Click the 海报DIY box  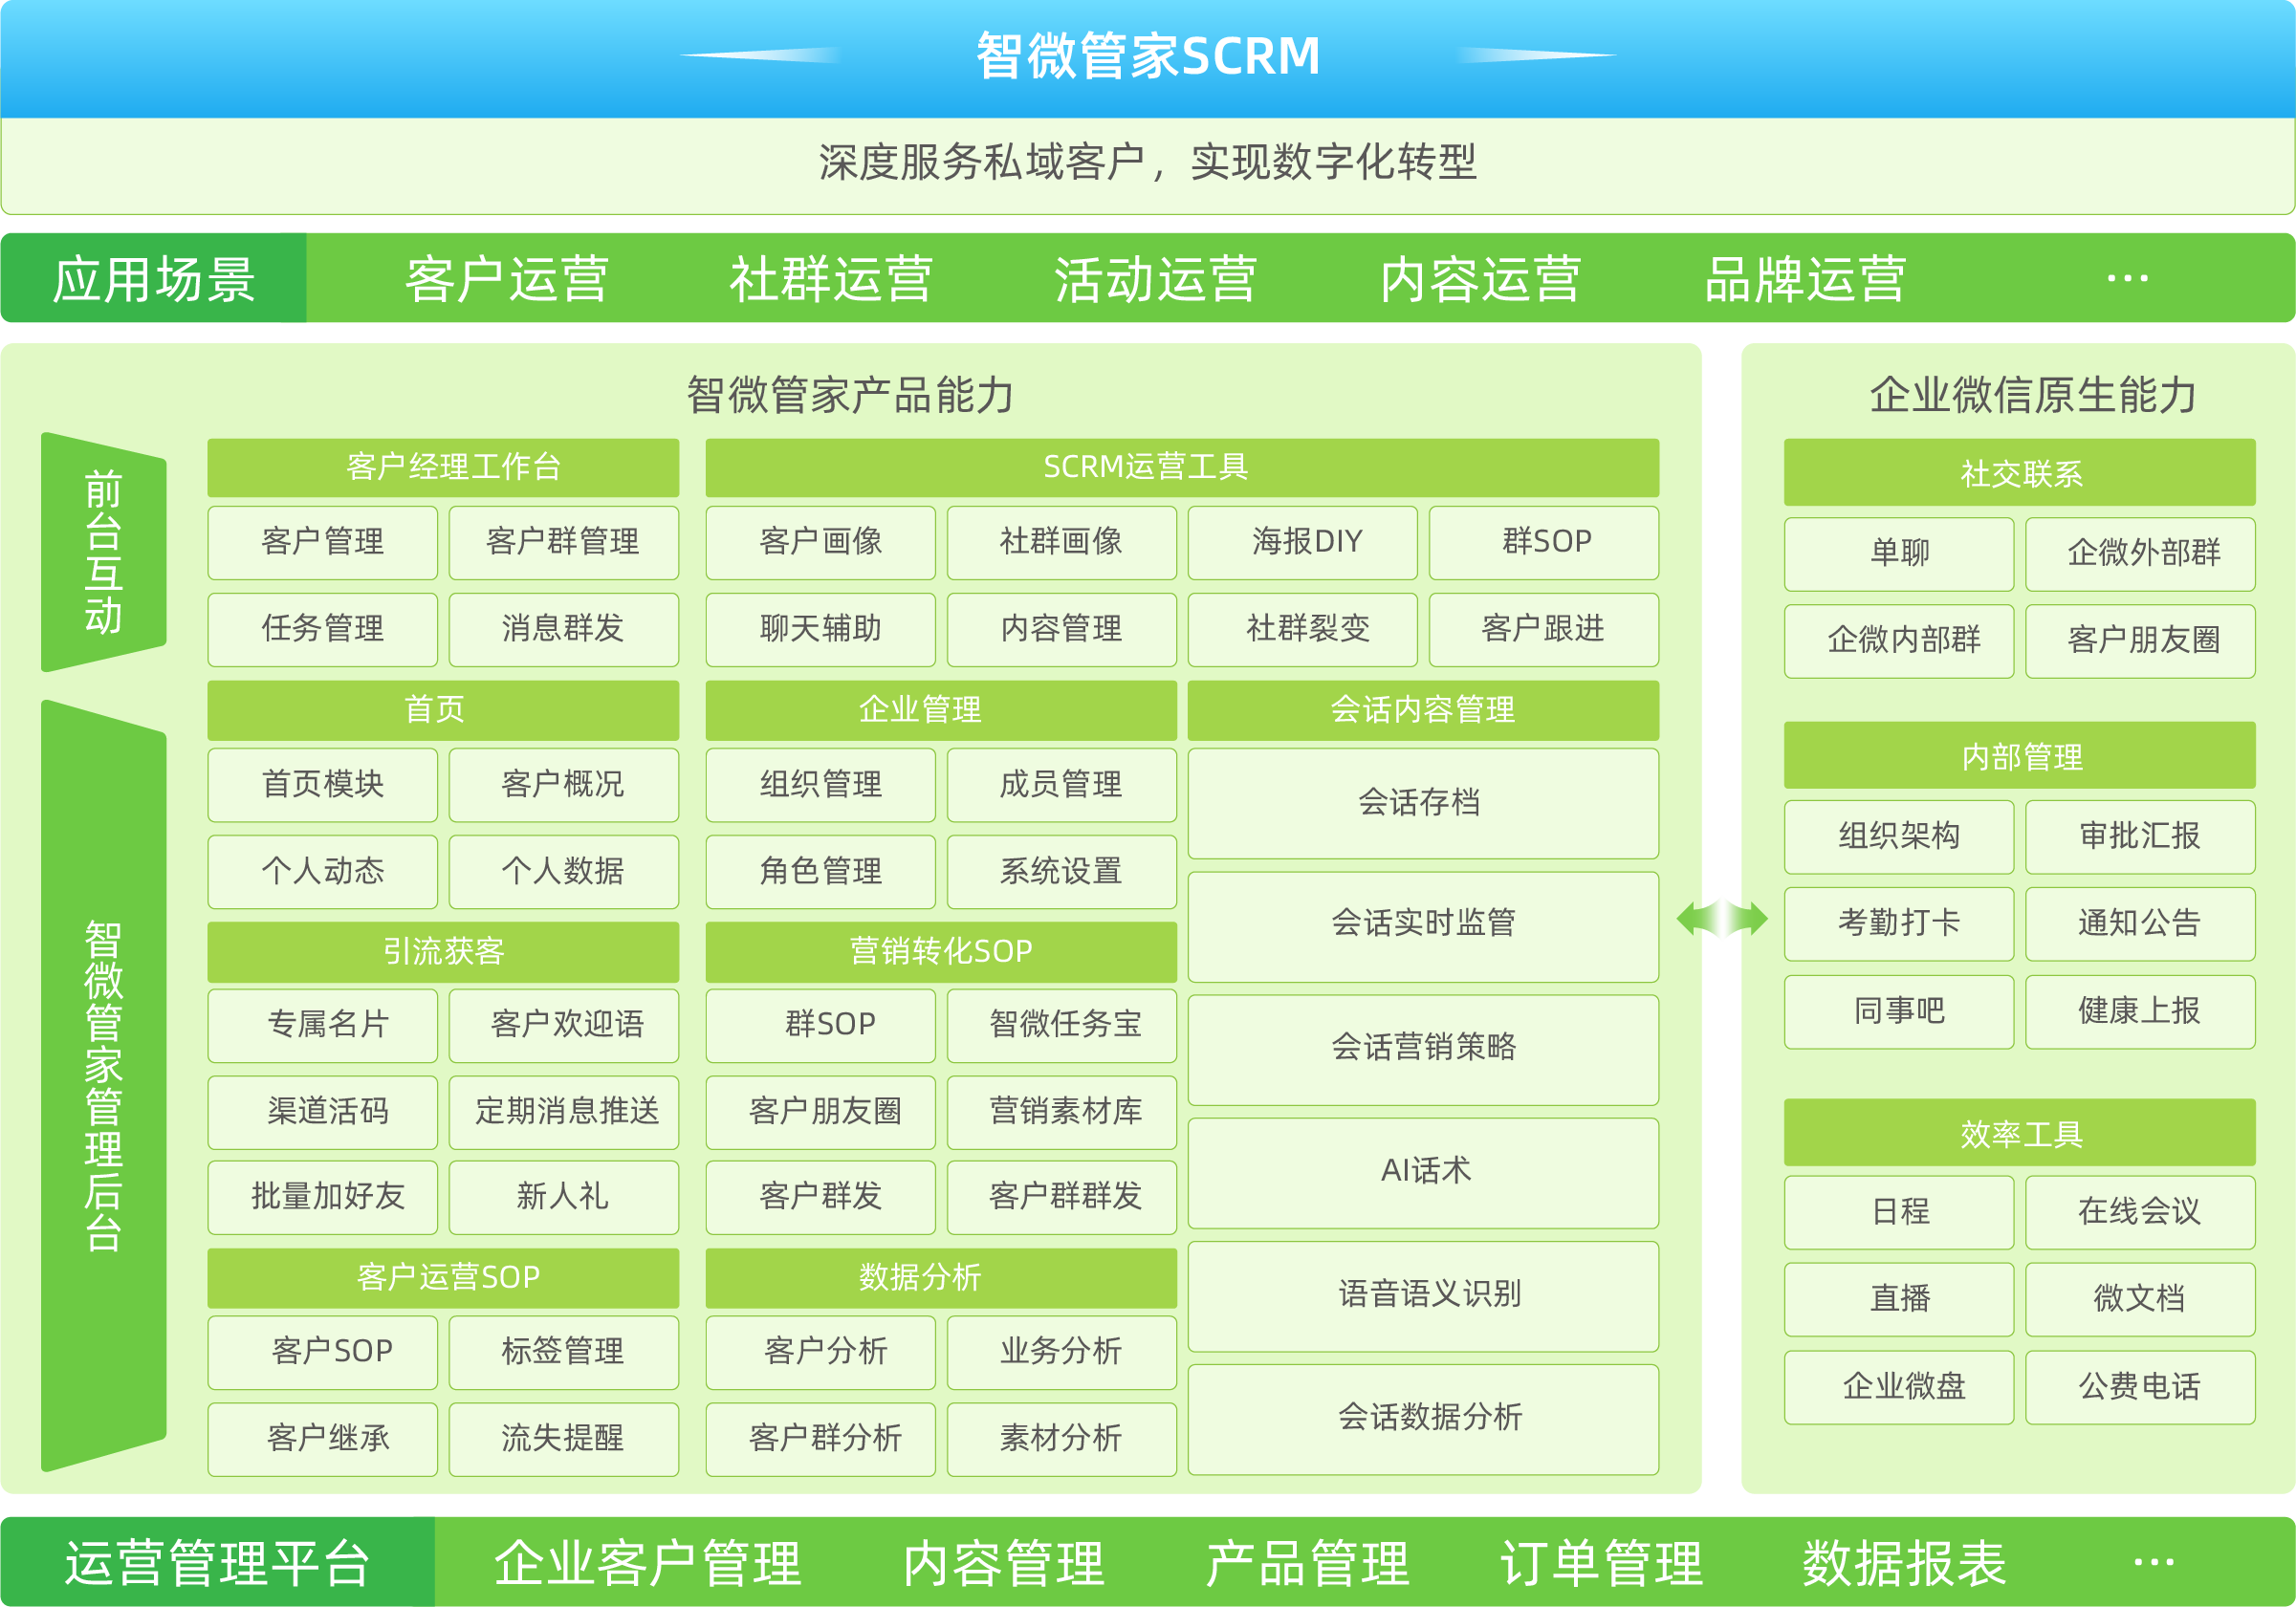tap(1303, 542)
